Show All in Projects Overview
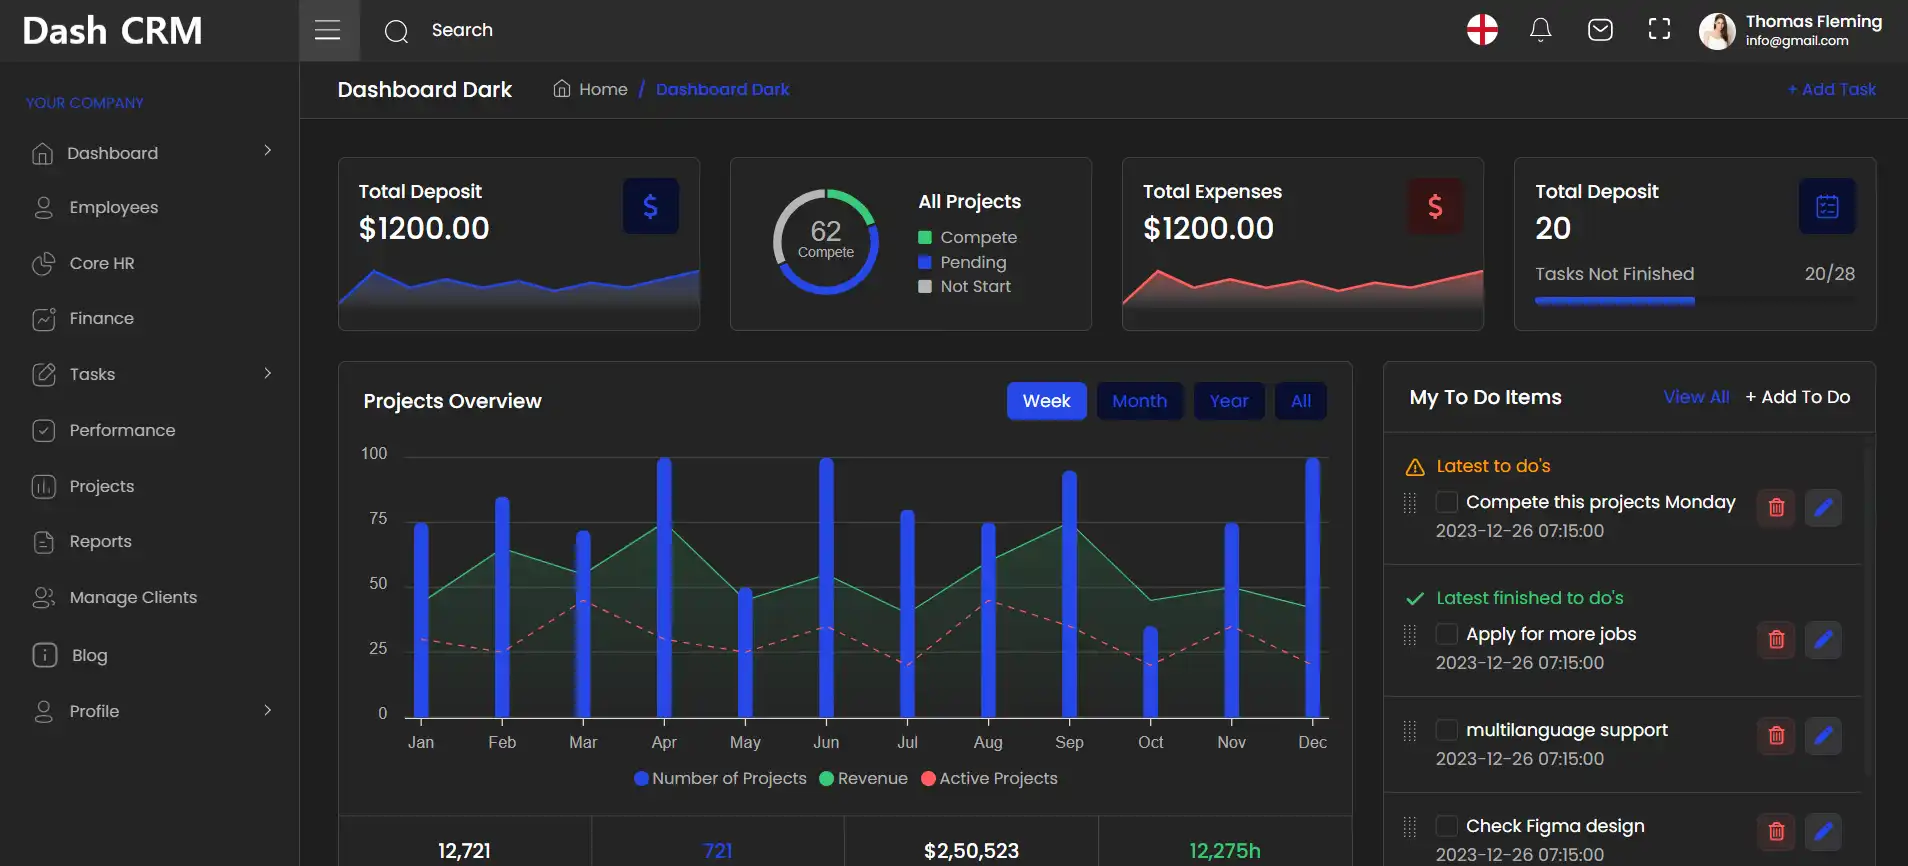The image size is (1908, 866). (1301, 401)
